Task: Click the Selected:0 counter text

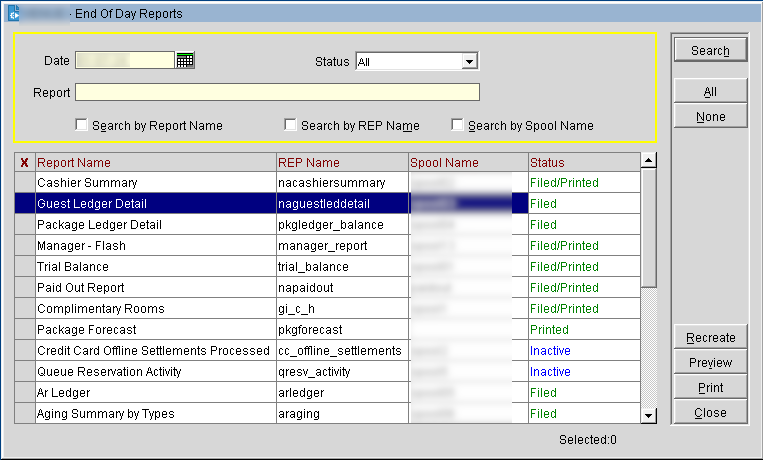Action: tap(587, 440)
